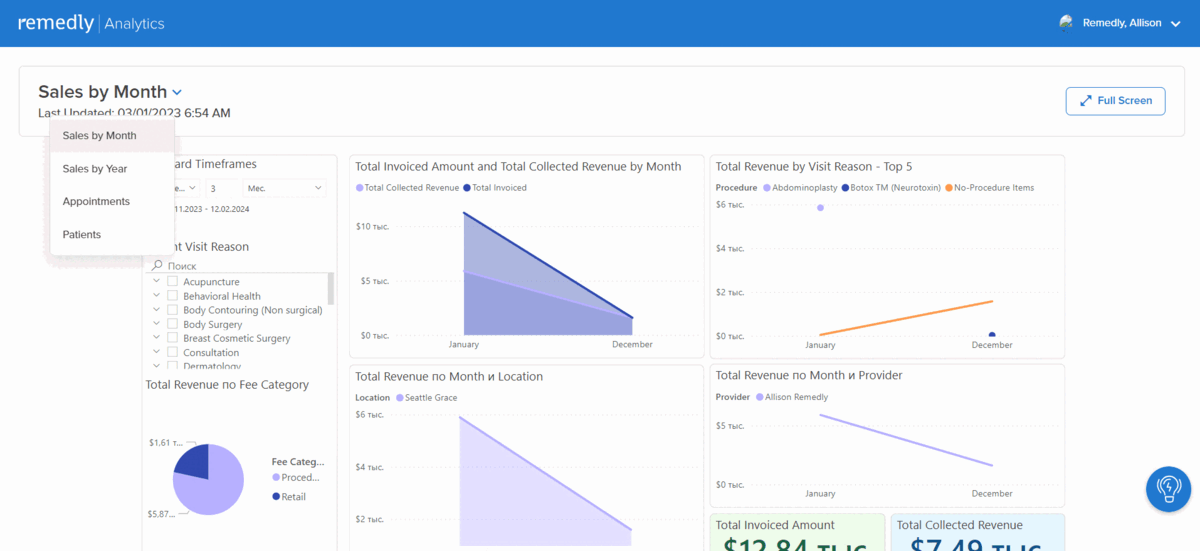Select Sales by Year from menu
Viewport: 1200px width, 551px height.
point(95,169)
